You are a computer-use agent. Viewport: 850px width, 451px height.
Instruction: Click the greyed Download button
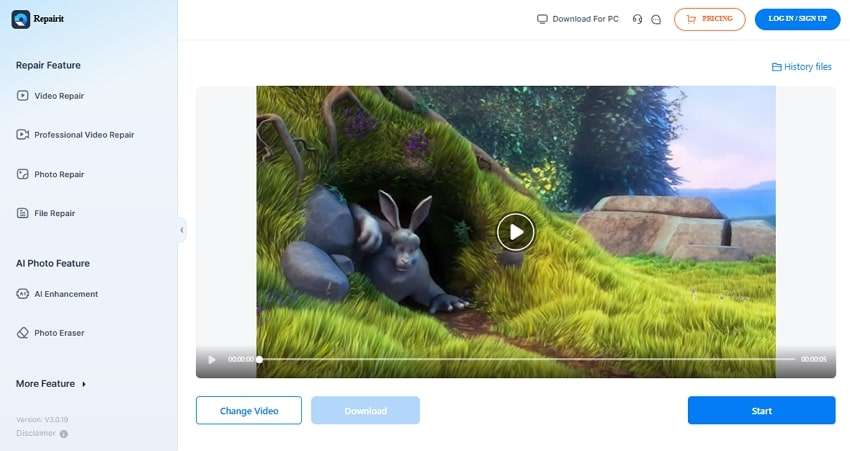point(365,410)
